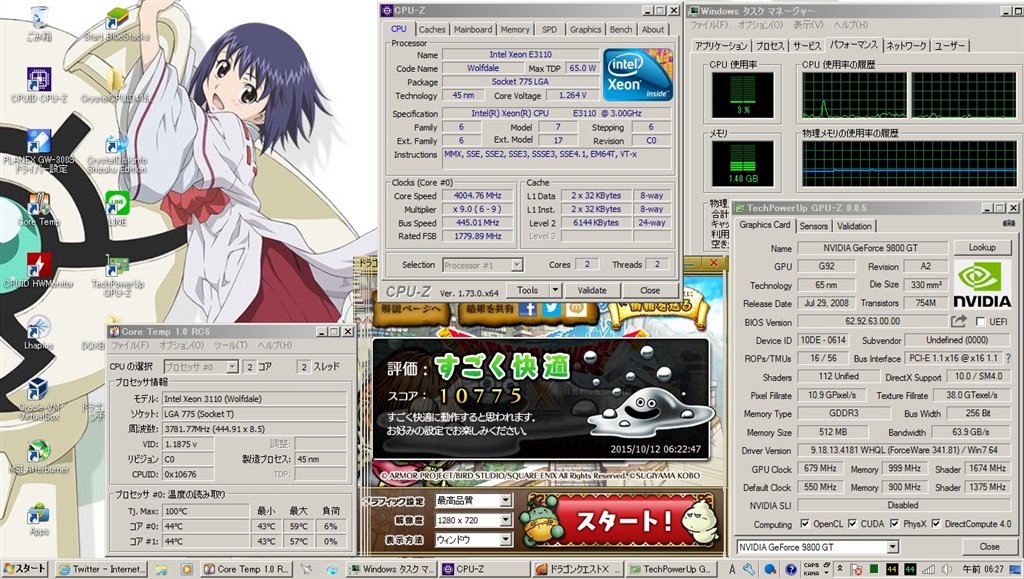Open the Explorer folder quick-launch icon on taskbar

click(x=162, y=569)
